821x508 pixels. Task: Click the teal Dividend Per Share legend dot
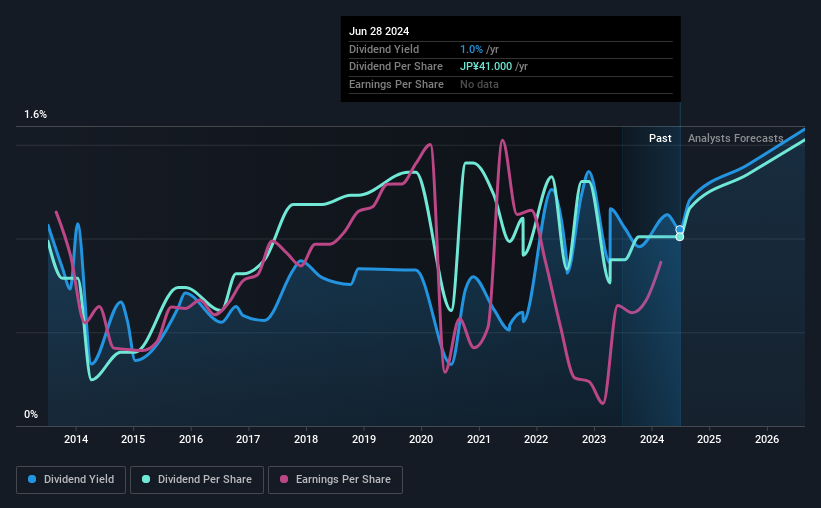146,479
